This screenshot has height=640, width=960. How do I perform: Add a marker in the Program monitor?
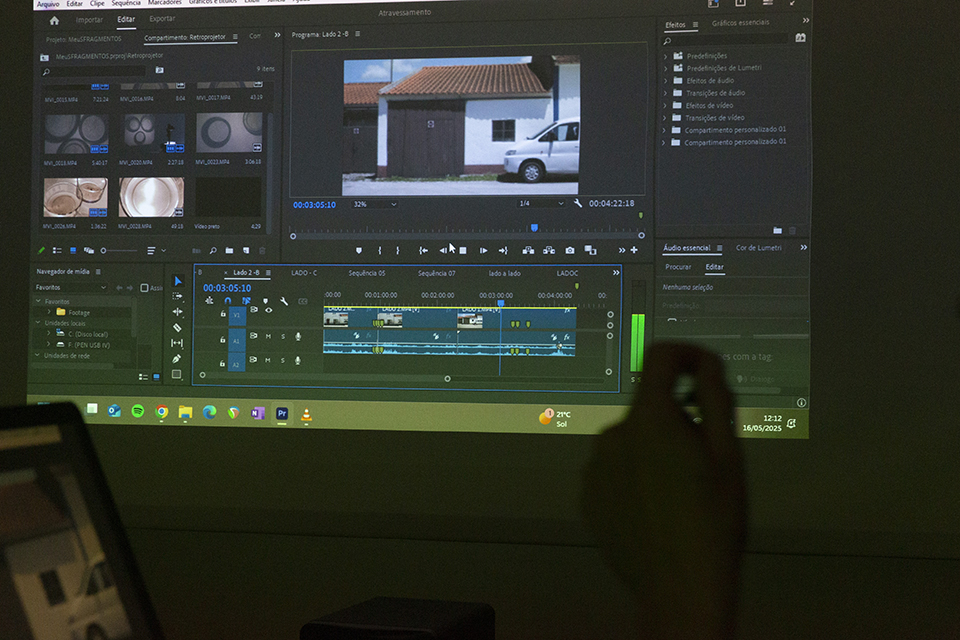coord(359,250)
